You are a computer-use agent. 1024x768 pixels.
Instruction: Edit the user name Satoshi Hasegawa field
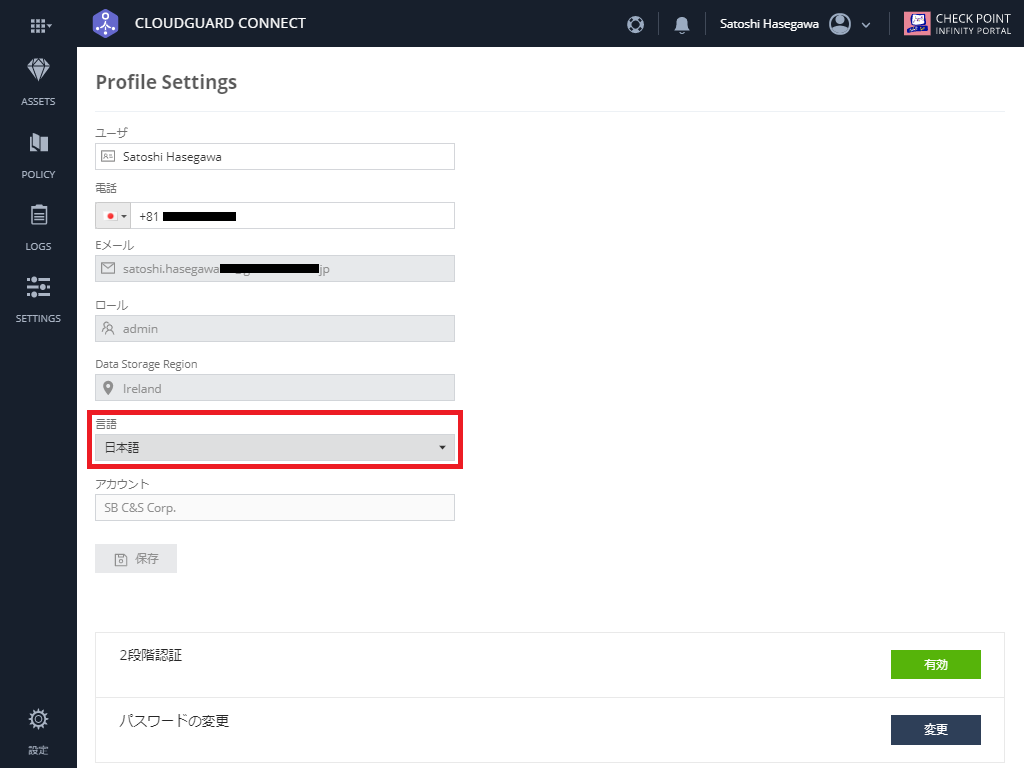pos(275,157)
